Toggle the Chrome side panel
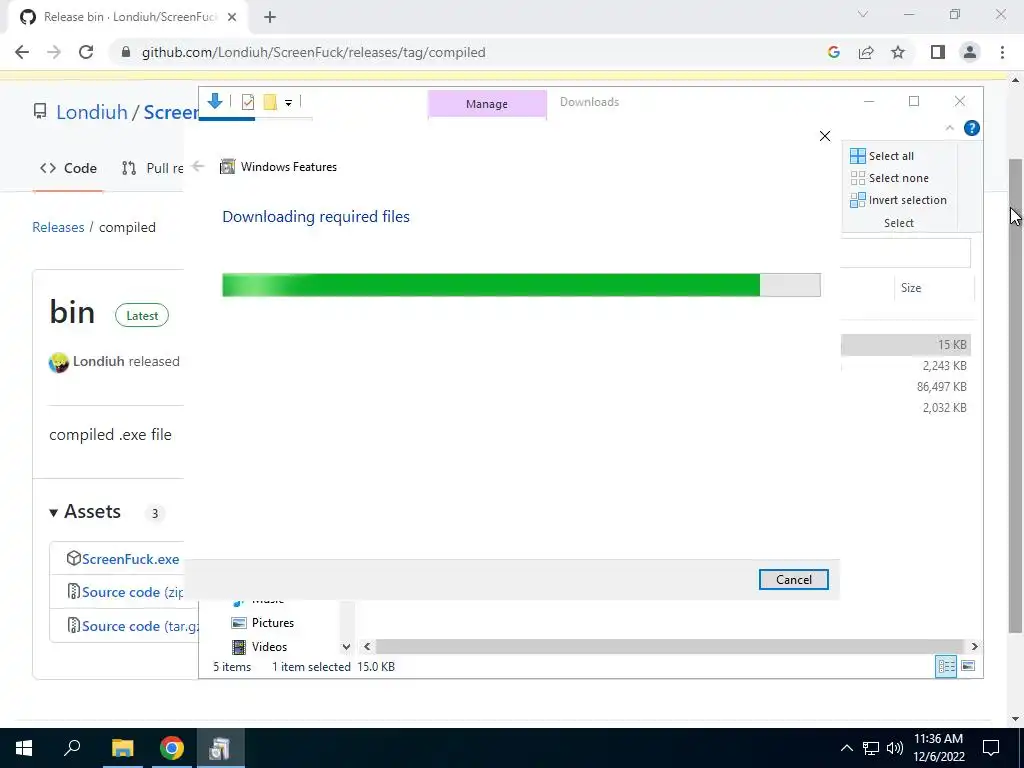Image resolution: width=1024 pixels, height=768 pixels. 938,52
